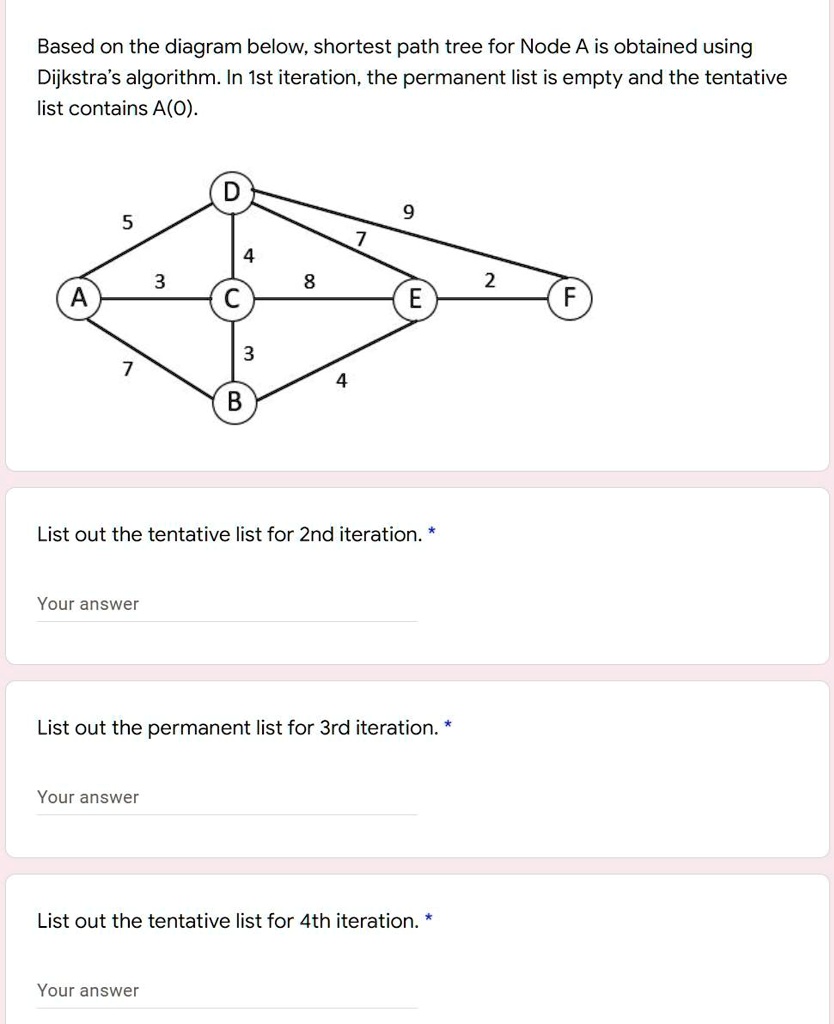Click the answer field for 3rd iteration permanent list
This screenshot has height=1024, width=834.
pyautogui.click(x=225, y=796)
